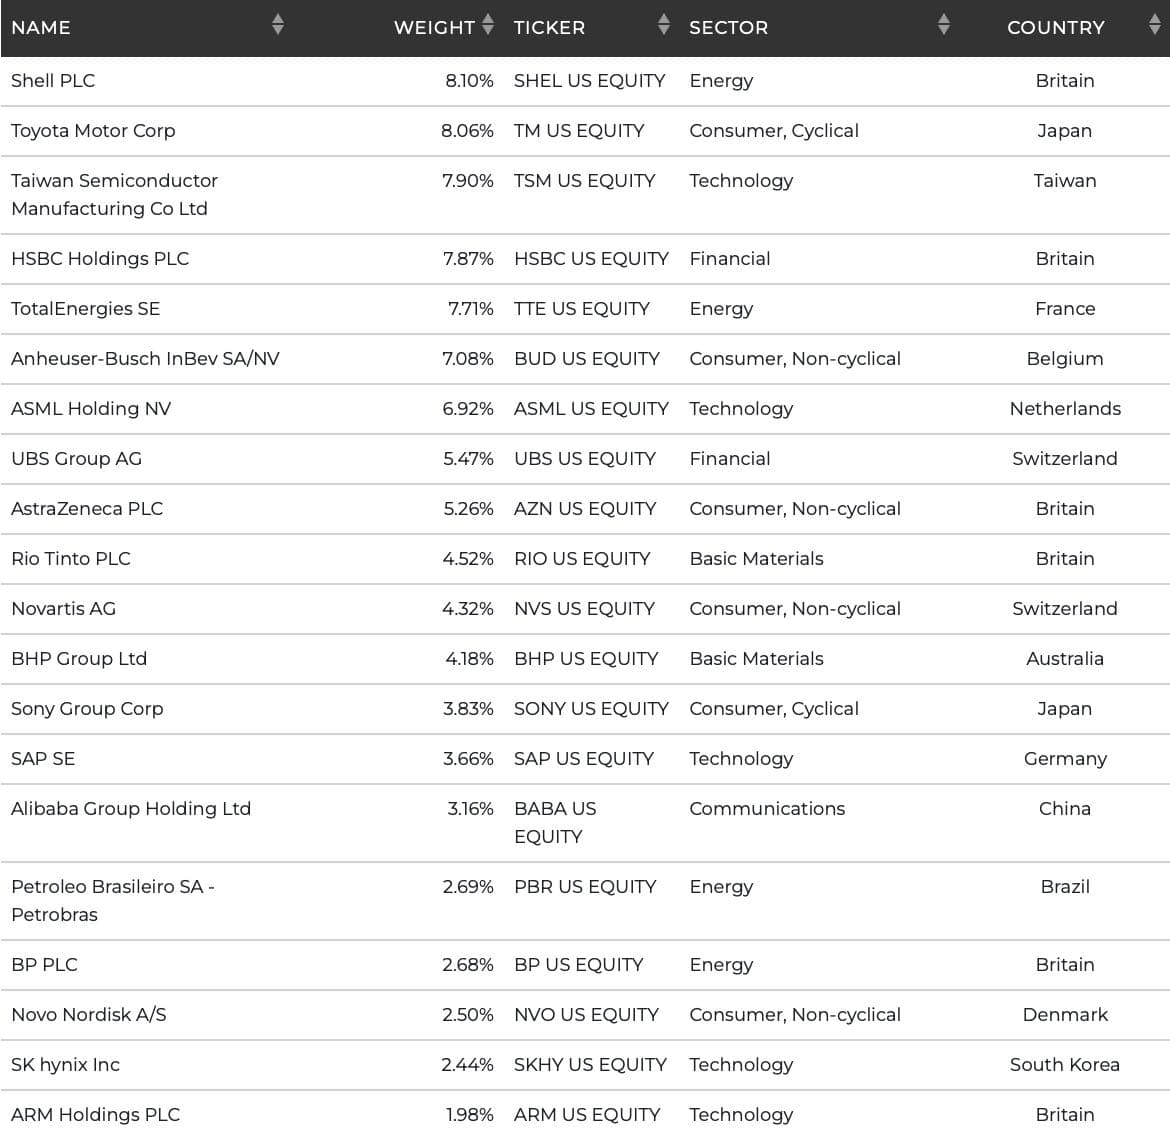
Task: Select Alibaba Group Holding Ltd name
Action: 131,809
